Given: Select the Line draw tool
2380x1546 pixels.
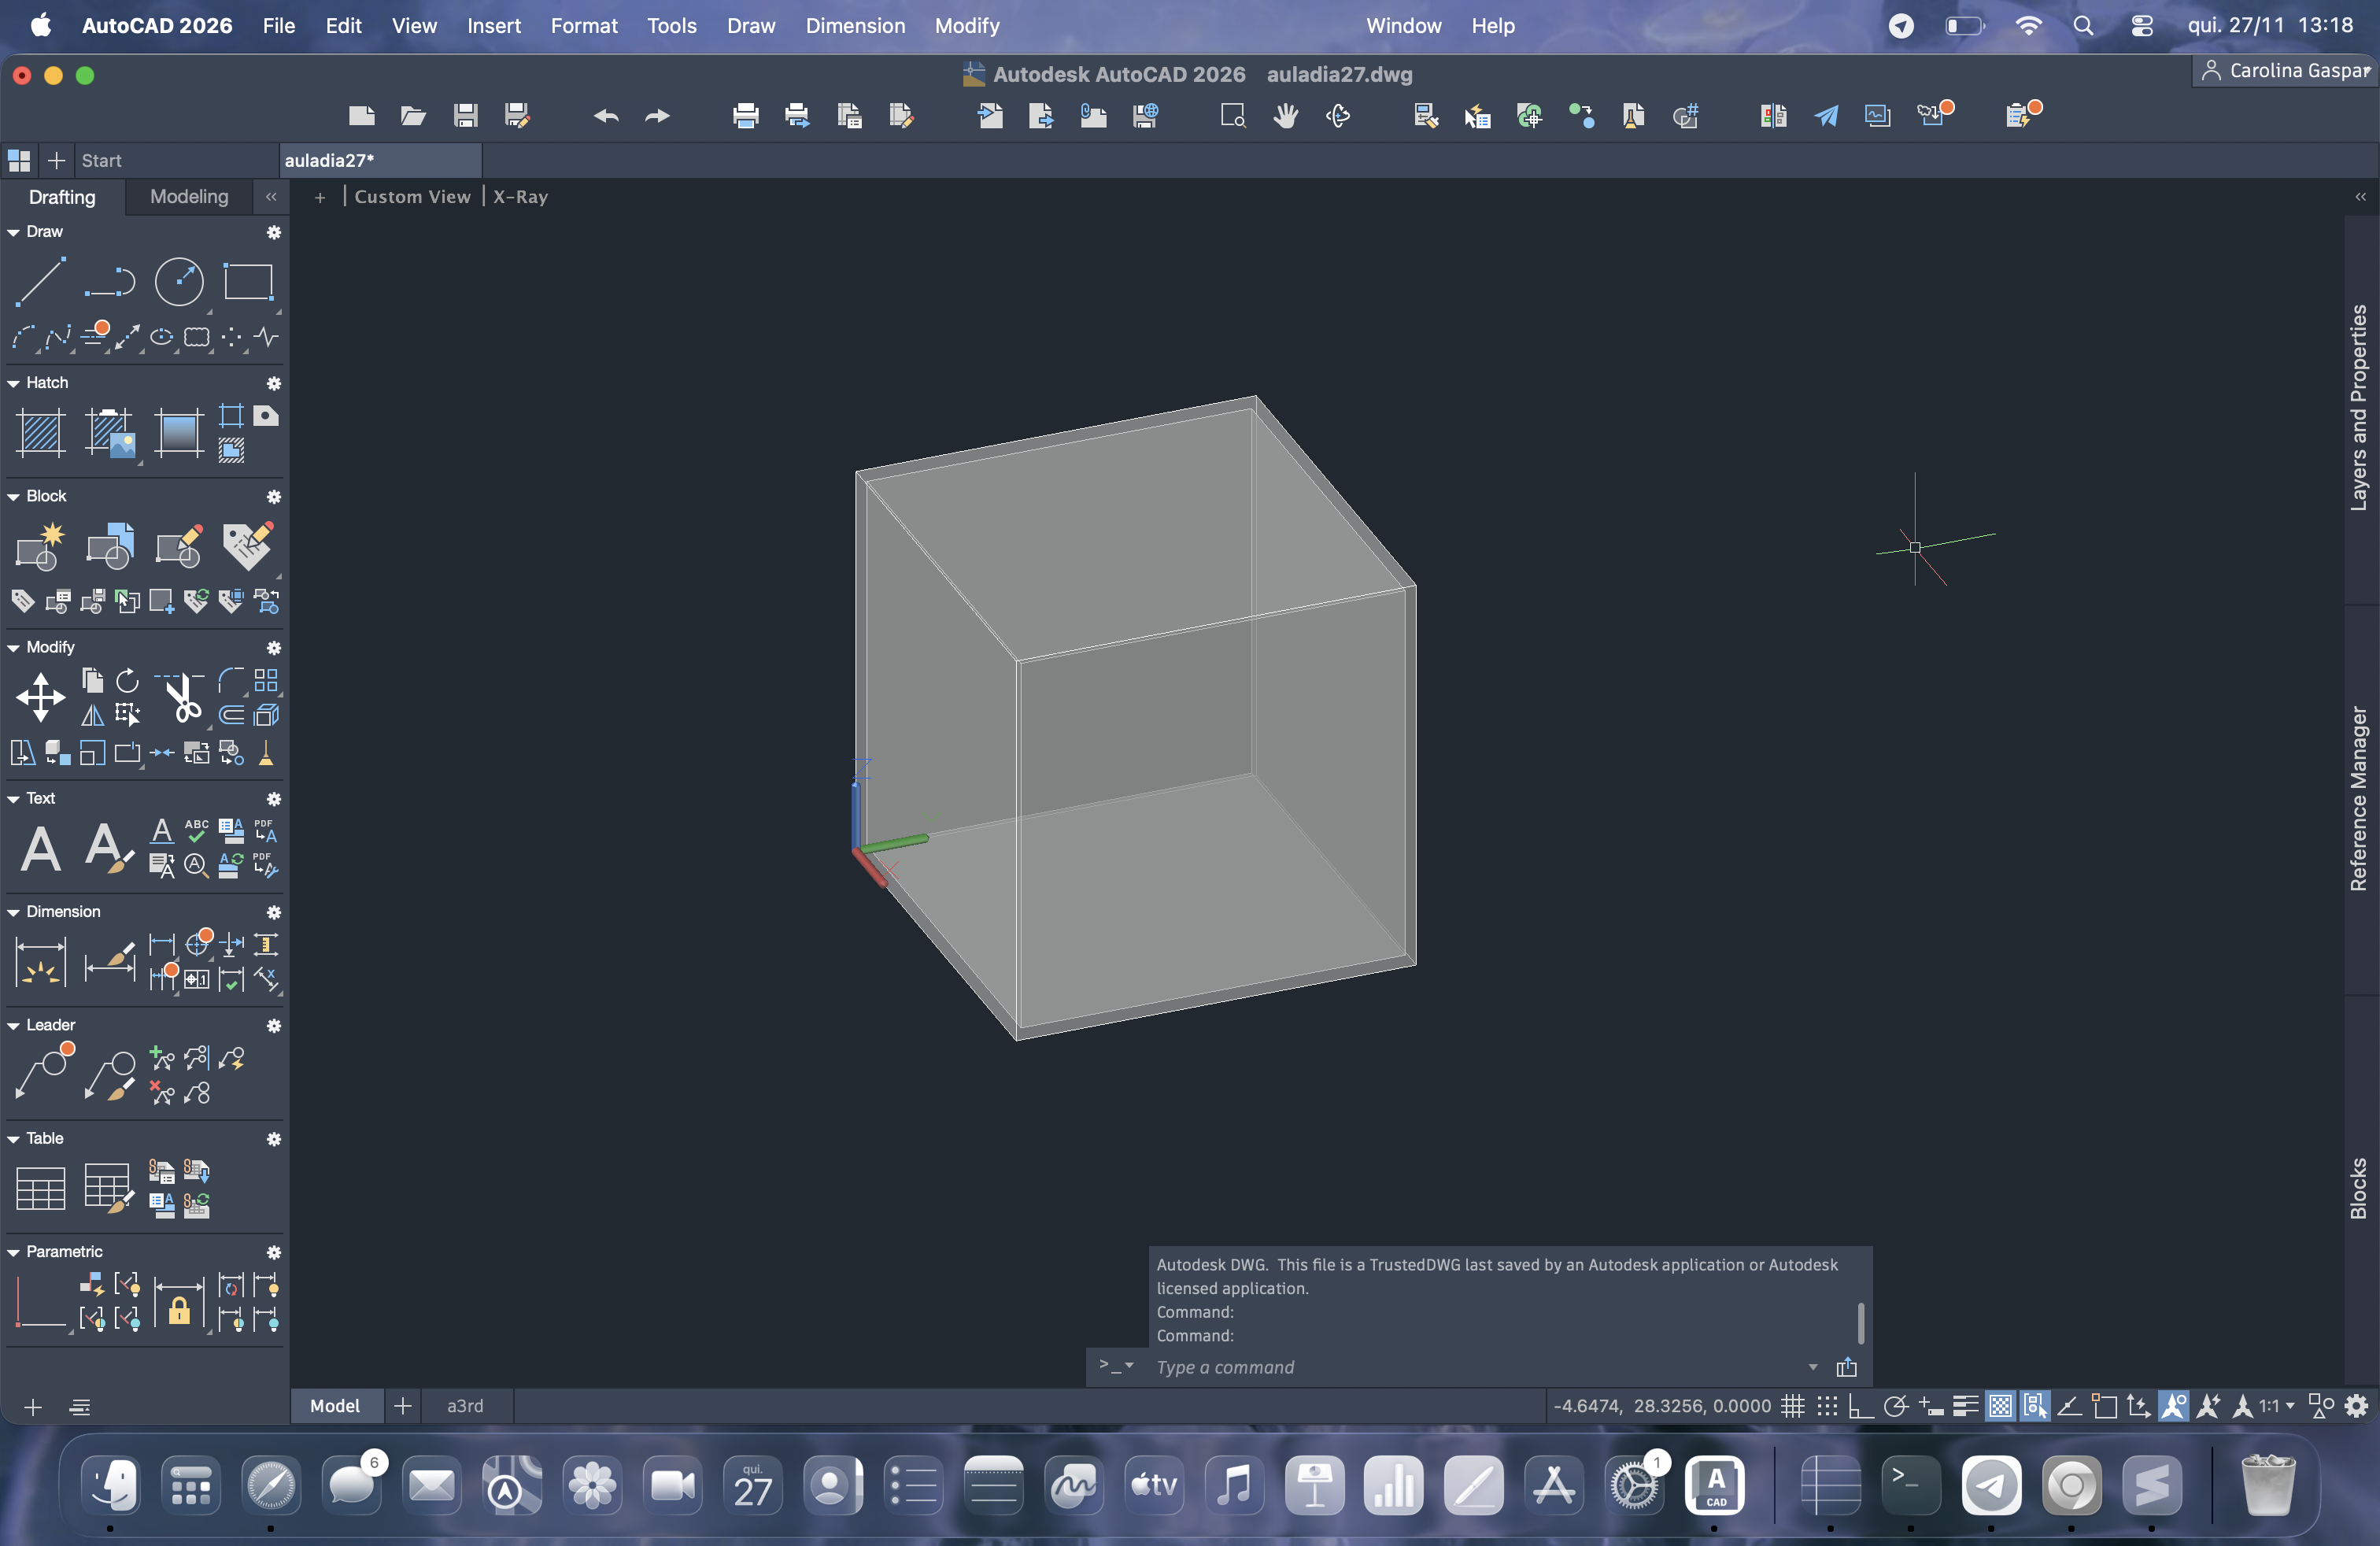Looking at the screenshot, I should [x=41, y=282].
